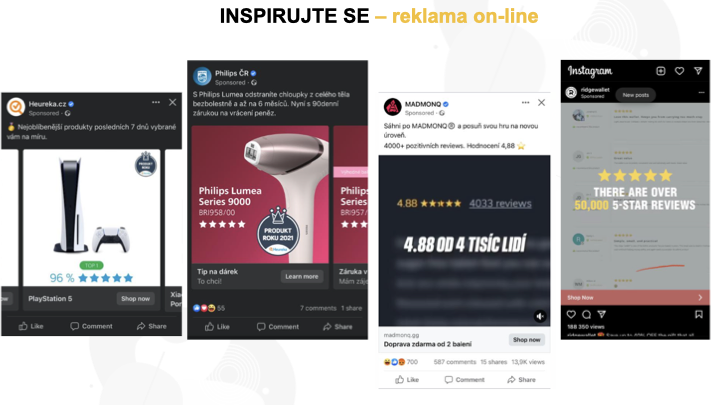Screen dimensions: 720x405
Task: Create new Instagram post with plus icon
Action: point(661,71)
